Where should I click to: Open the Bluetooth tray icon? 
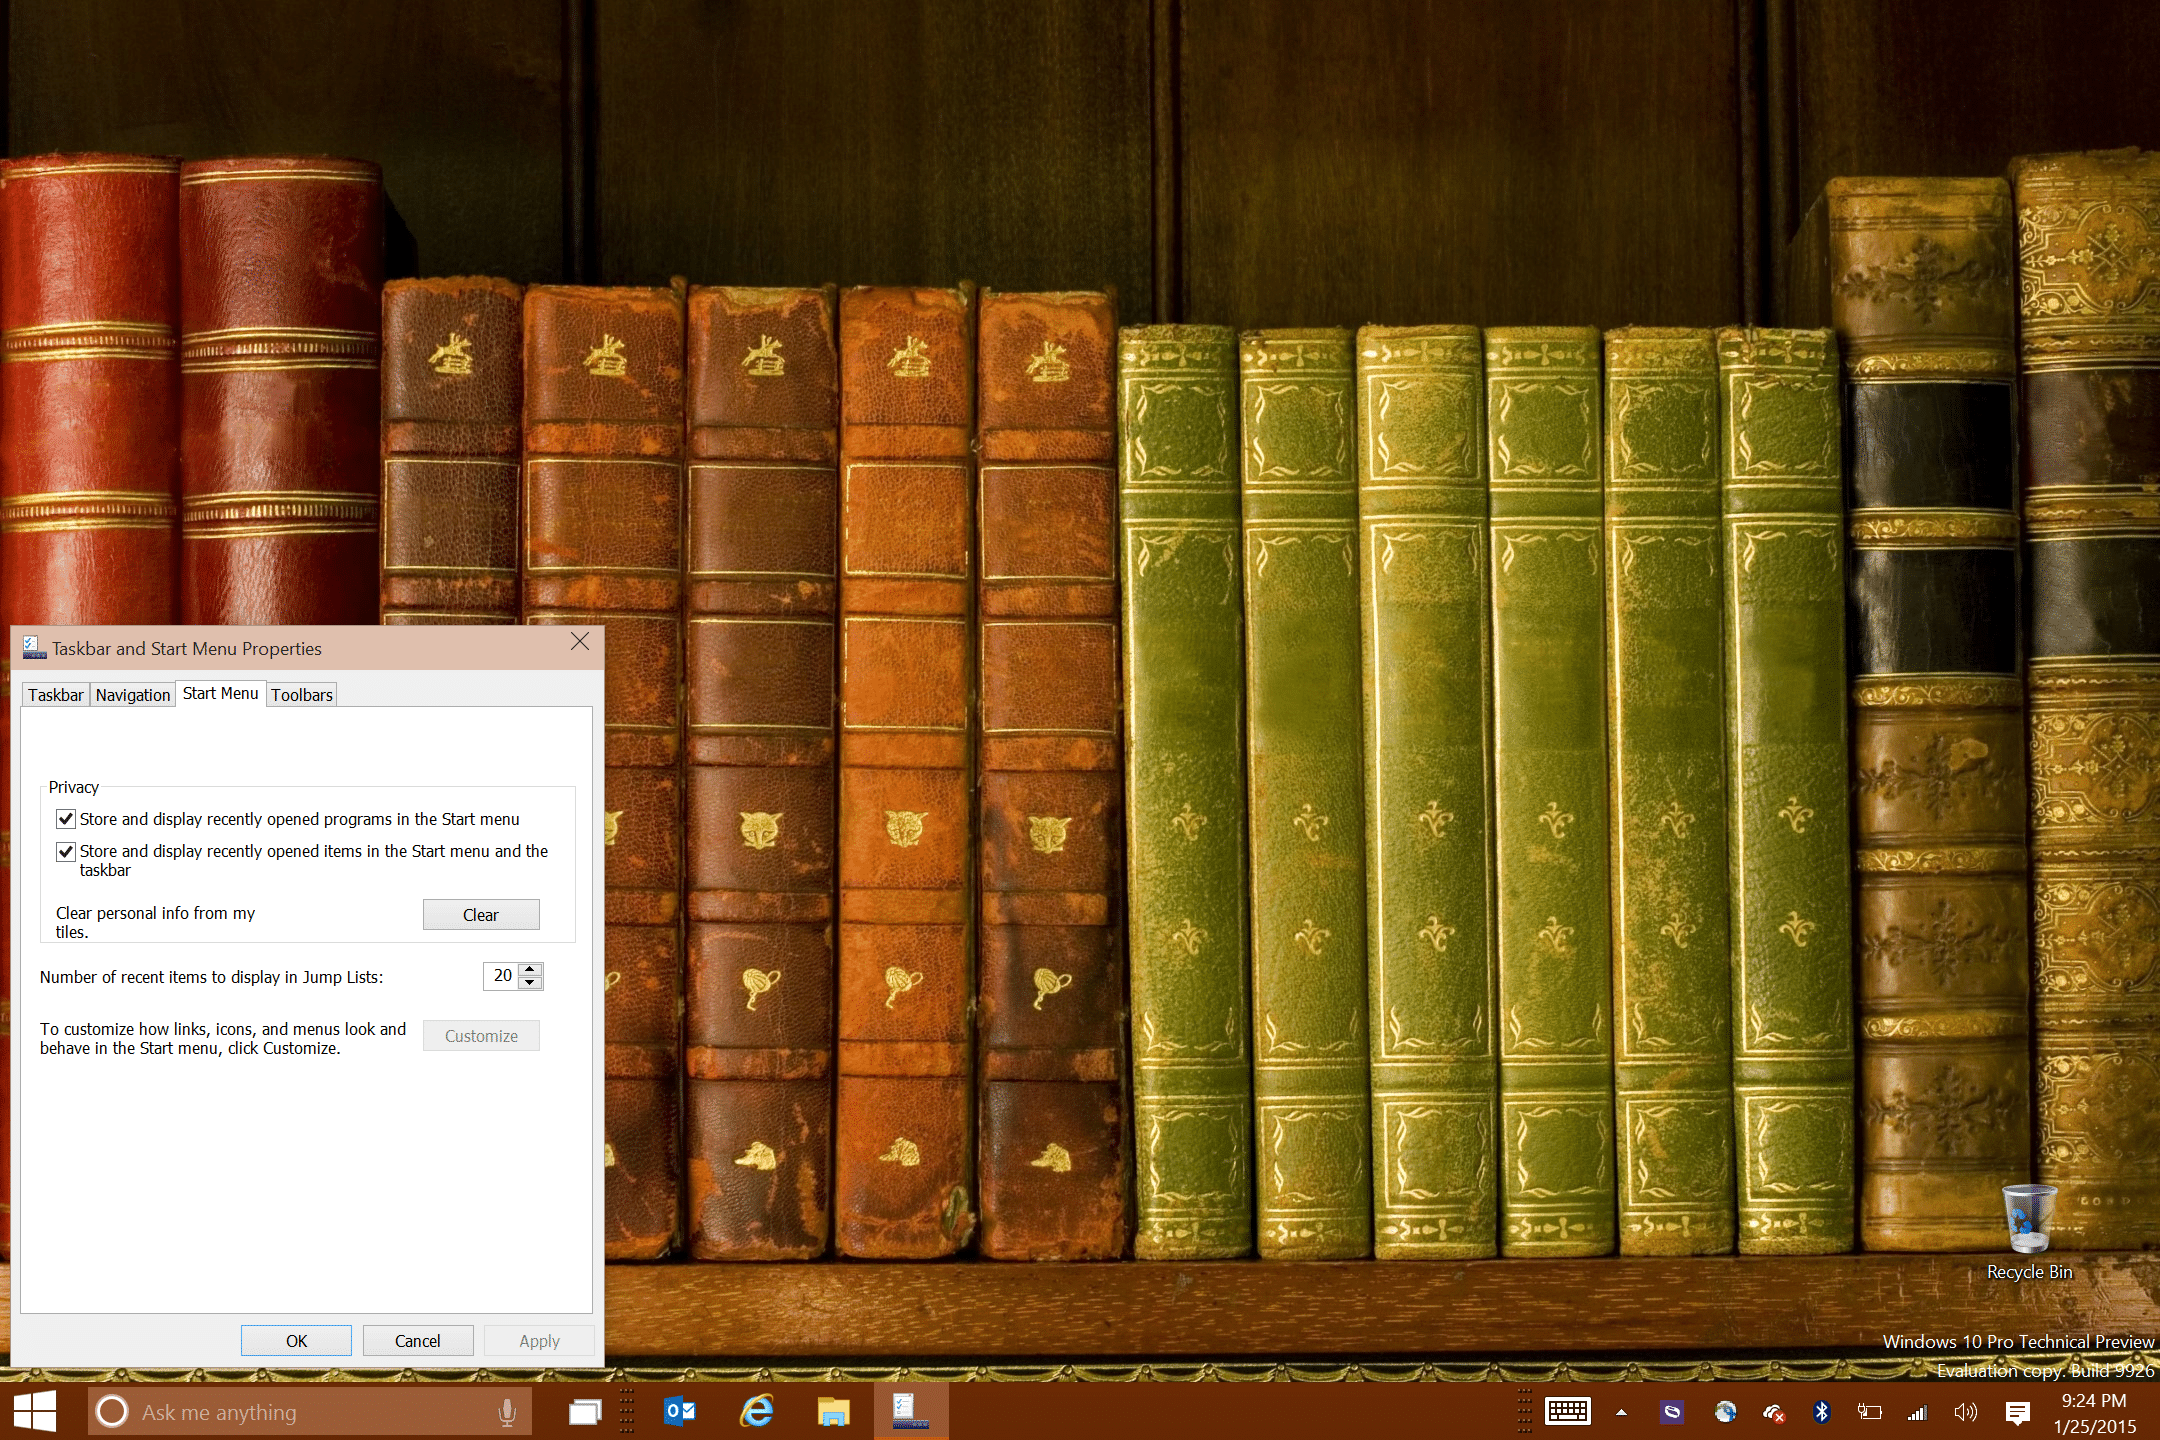tap(1822, 1412)
